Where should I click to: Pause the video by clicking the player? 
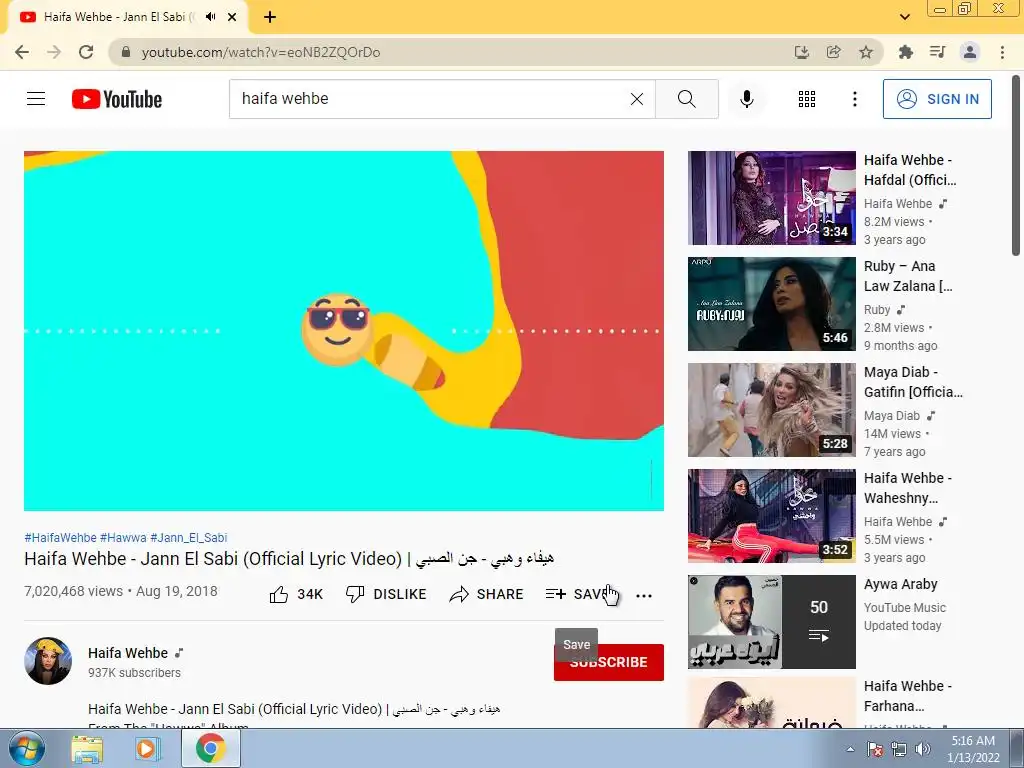pyautogui.click(x=344, y=331)
